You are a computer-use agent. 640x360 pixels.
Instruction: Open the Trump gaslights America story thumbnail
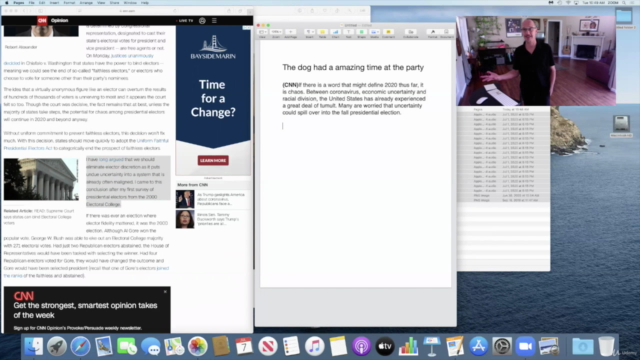pyautogui.click(x=185, y=199)
